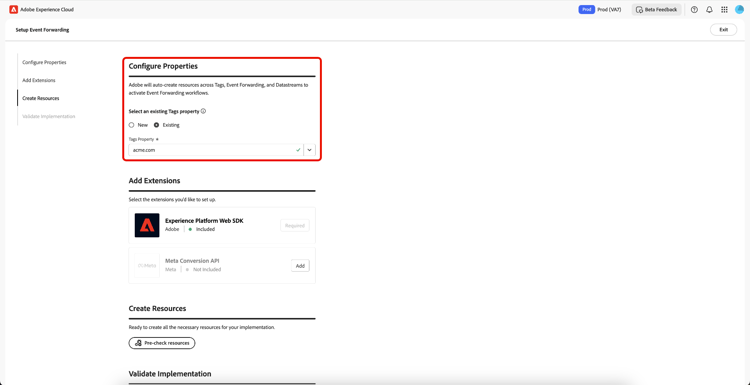Click the Create Resources section heading
This screenshot has height=385, width=750.
click(x=157, y=308)
